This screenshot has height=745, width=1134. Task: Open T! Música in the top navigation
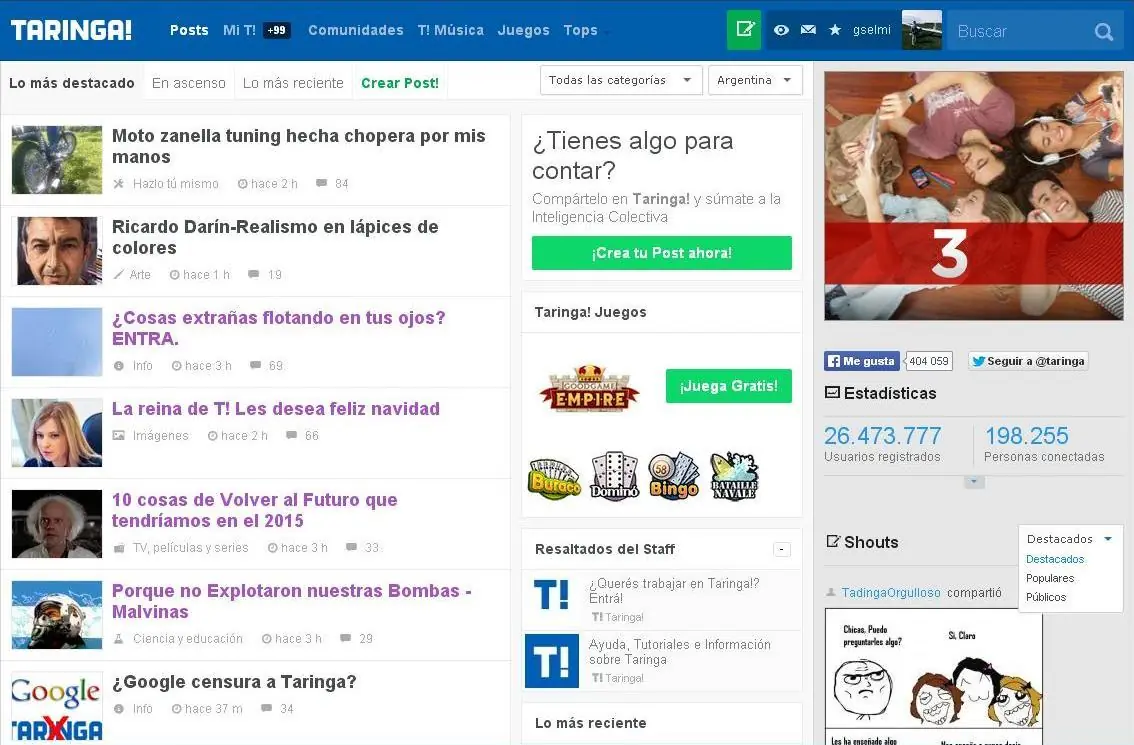coord(451,30)
